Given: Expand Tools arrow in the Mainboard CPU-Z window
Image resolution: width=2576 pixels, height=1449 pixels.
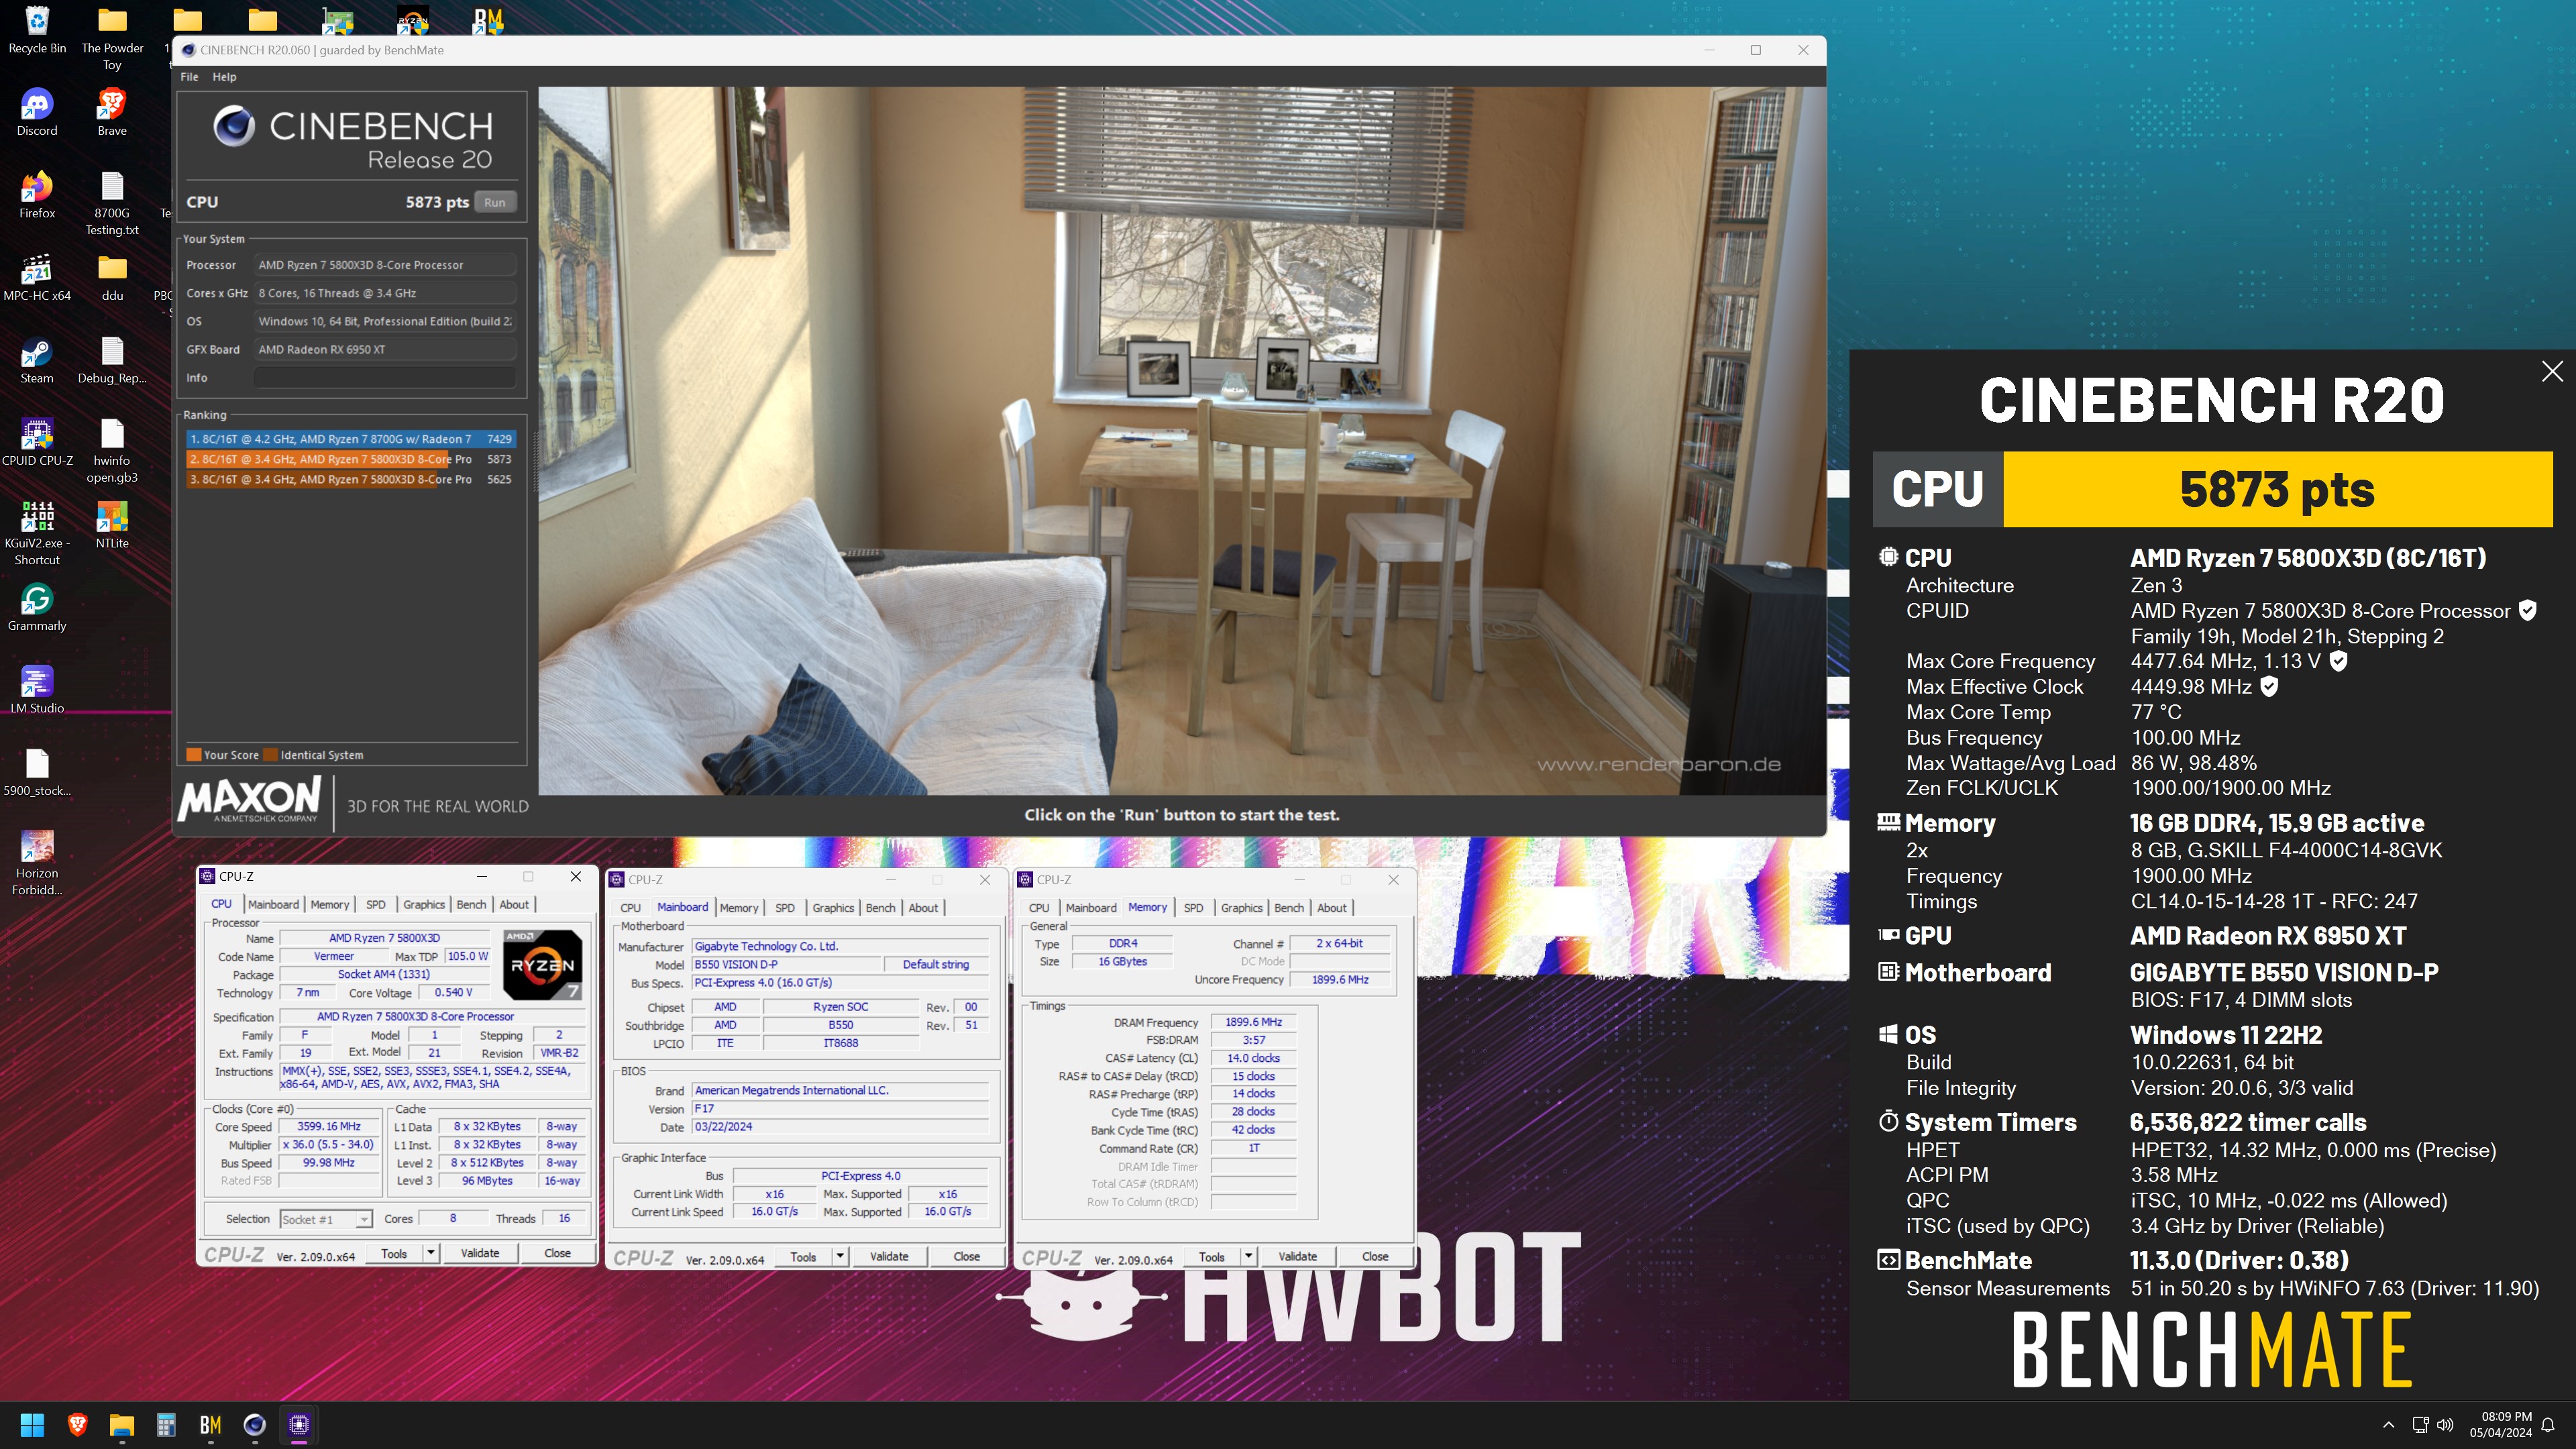Looking at the screenshot, I should coord(840,1256).
